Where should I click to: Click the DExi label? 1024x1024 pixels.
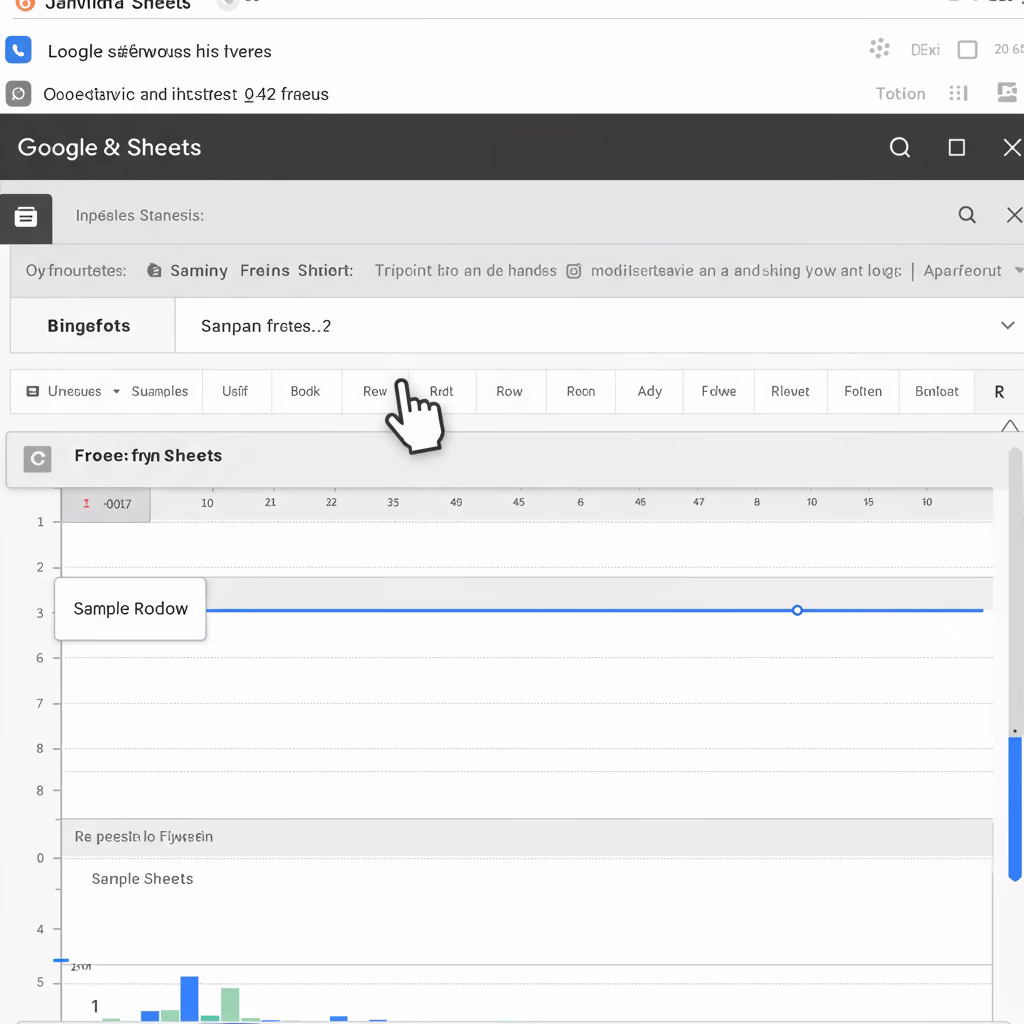pos(925,50)
